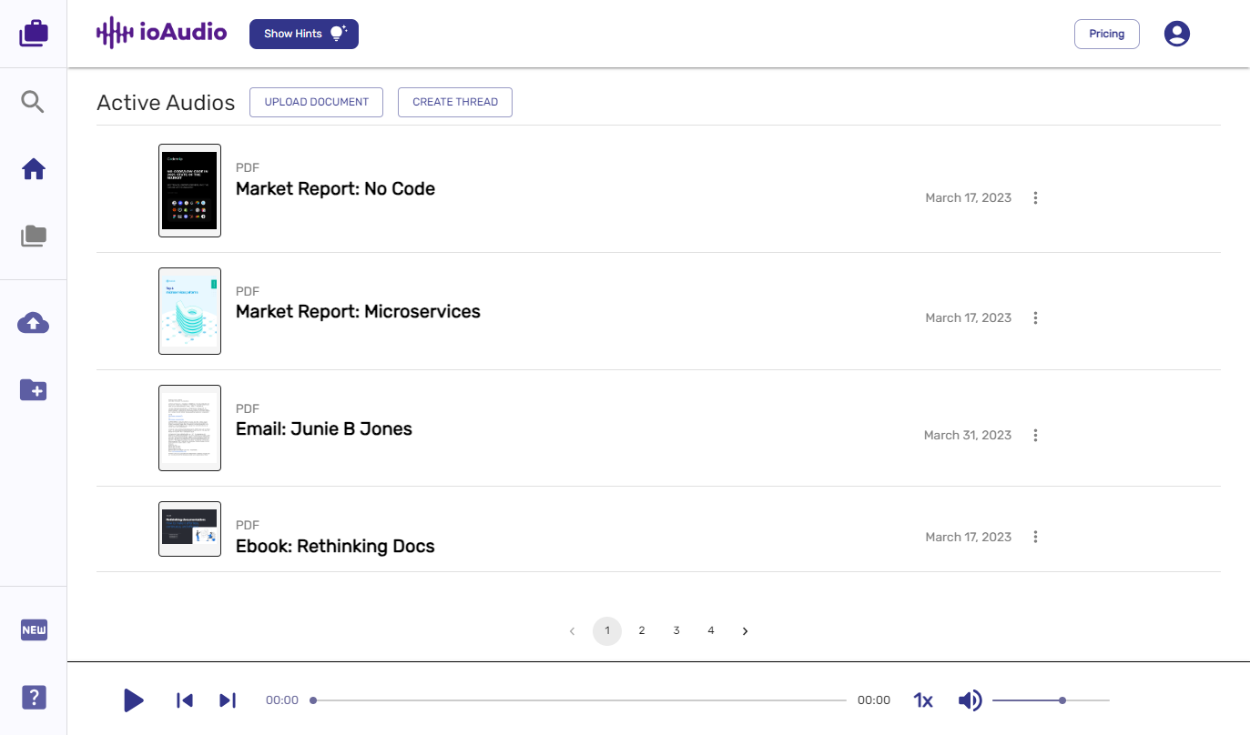1250x735 pixels.
Task: Go to pagination page 1
Action: click(607, 631)
